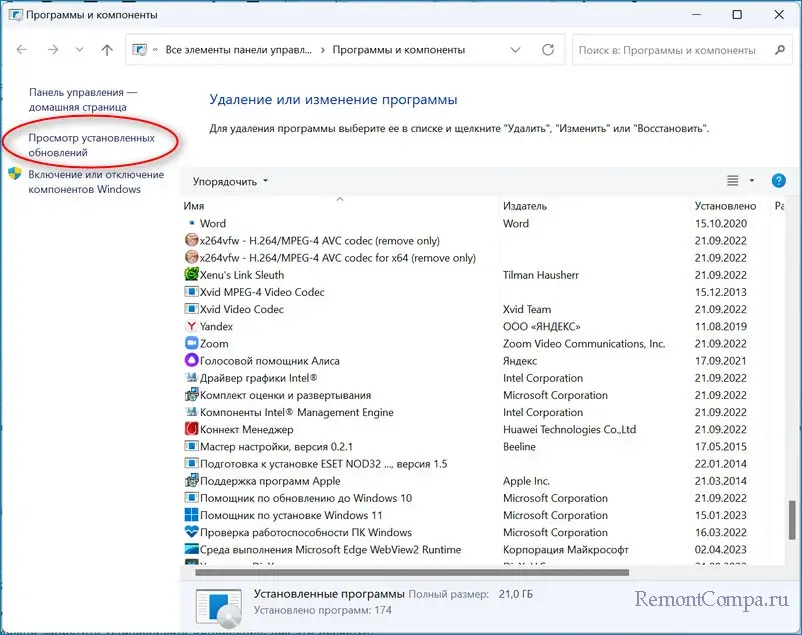Click the Коннект Менеджер program icon

coord(192,429)
